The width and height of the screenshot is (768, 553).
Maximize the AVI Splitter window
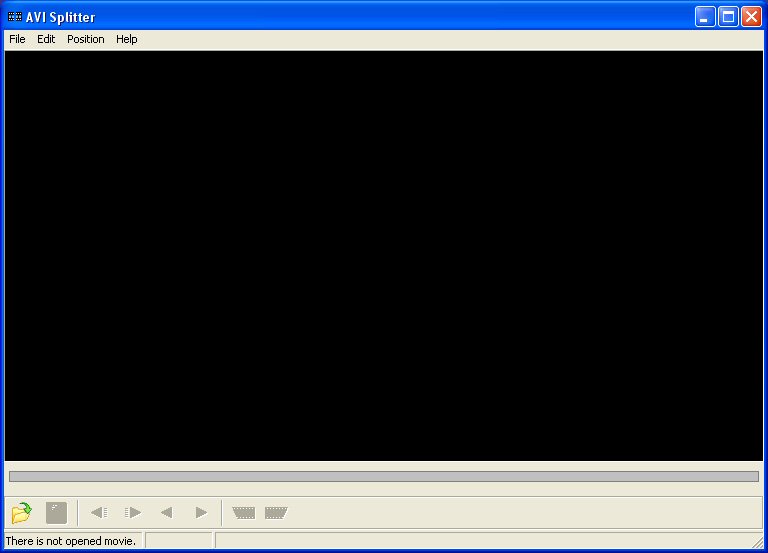(x=728, y=17)
